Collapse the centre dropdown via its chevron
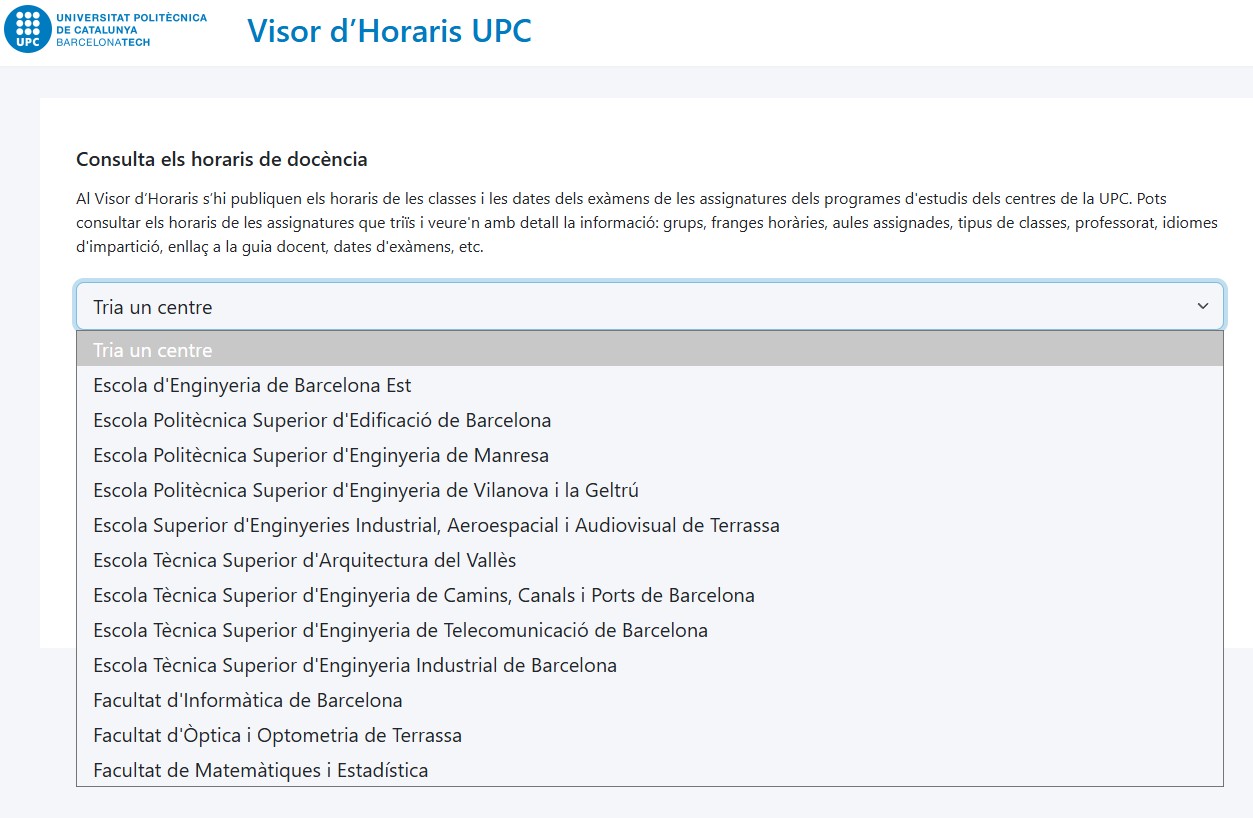 click(x=1203, y=306)
